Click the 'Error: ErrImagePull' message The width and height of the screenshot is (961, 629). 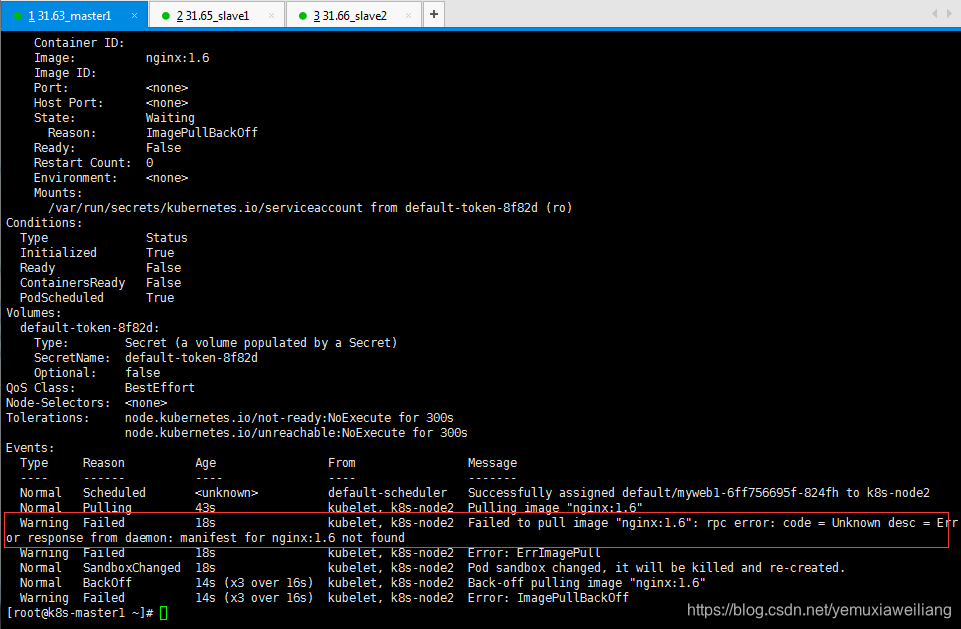[534, 553]
